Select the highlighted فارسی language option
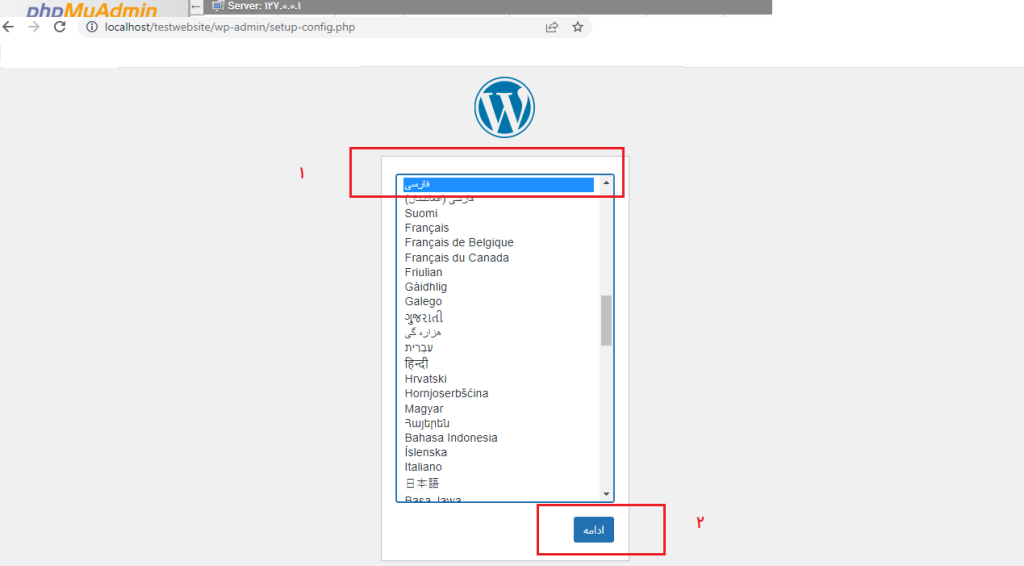 [498, 184]
